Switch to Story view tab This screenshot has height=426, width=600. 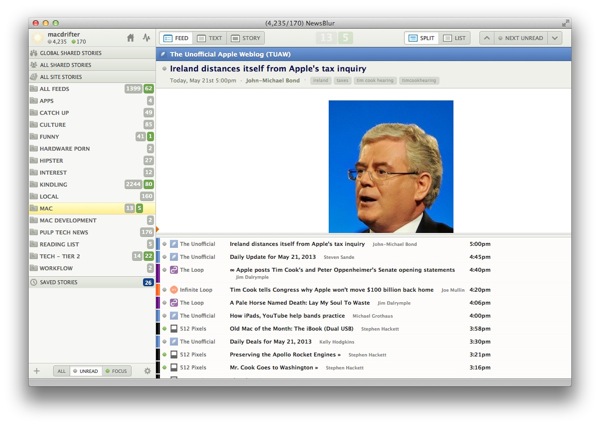[246, 38]
